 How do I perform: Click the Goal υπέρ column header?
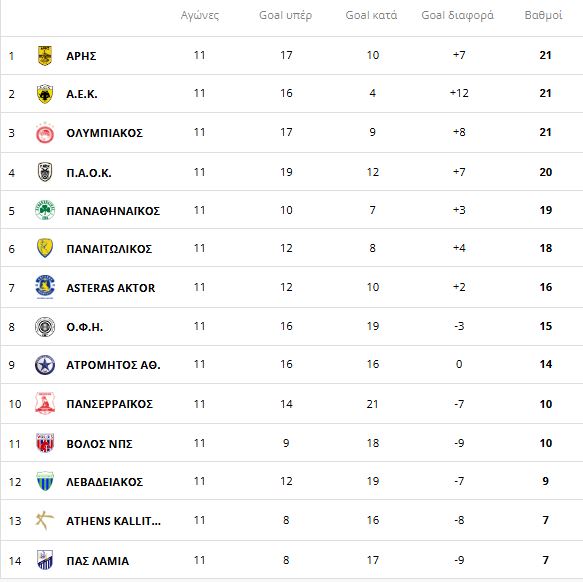tap(286, 15)
